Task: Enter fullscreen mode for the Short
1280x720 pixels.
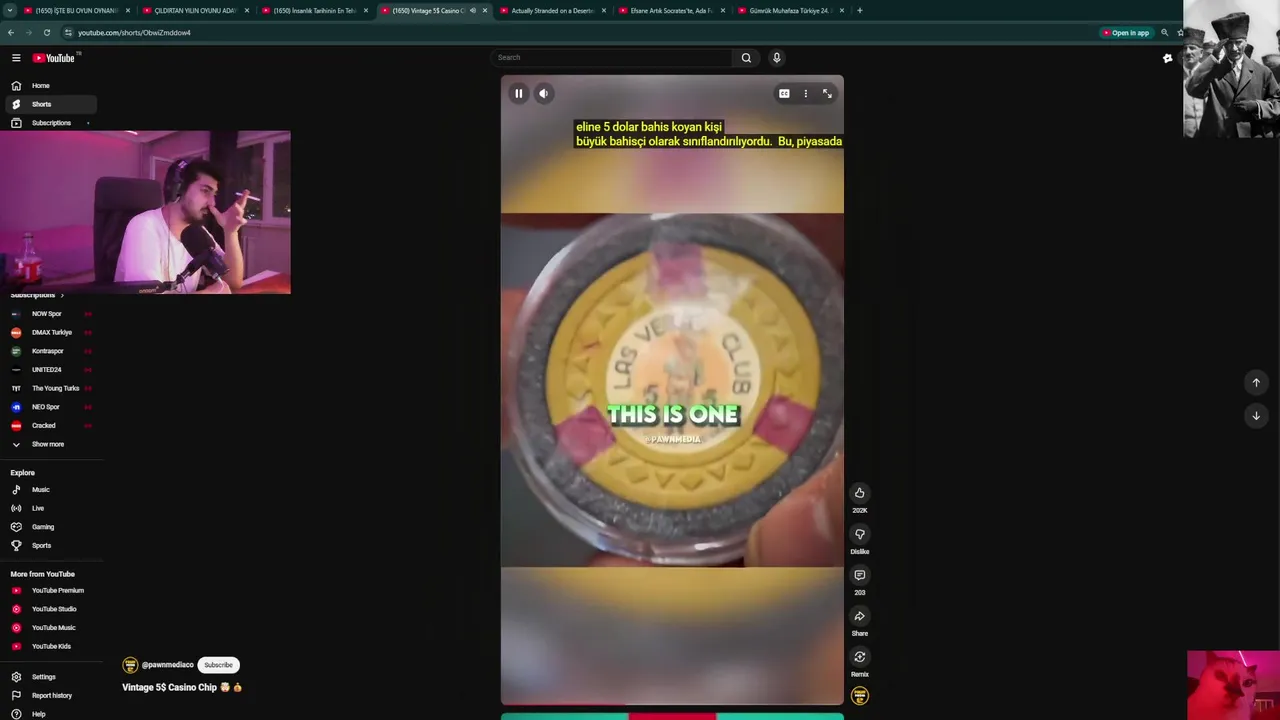Action: click(x=827, y=94)
